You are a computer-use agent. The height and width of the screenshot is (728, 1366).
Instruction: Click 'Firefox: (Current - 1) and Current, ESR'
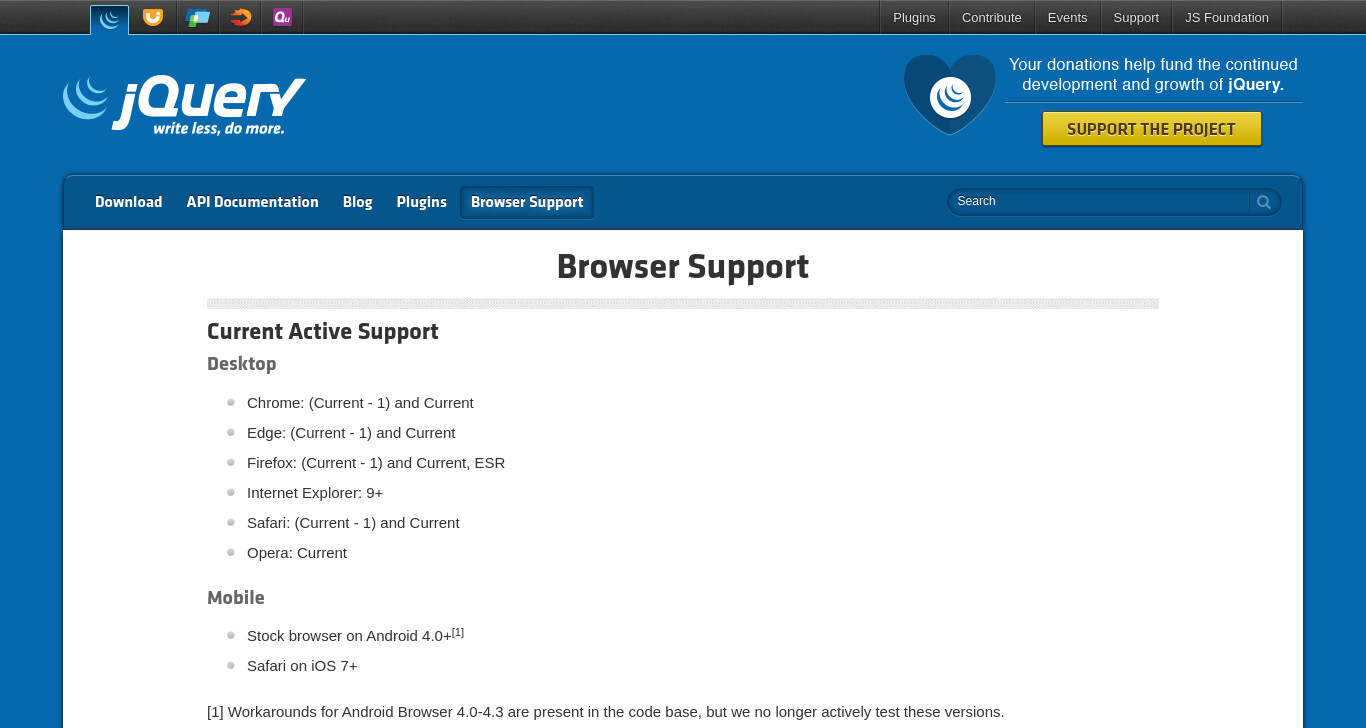click(x=376, y=463)
